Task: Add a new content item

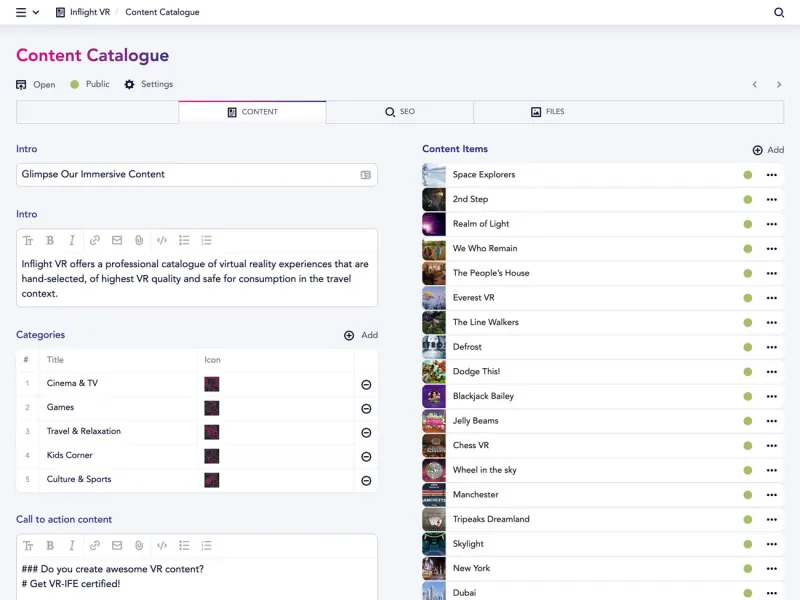Action: [768, 149]
